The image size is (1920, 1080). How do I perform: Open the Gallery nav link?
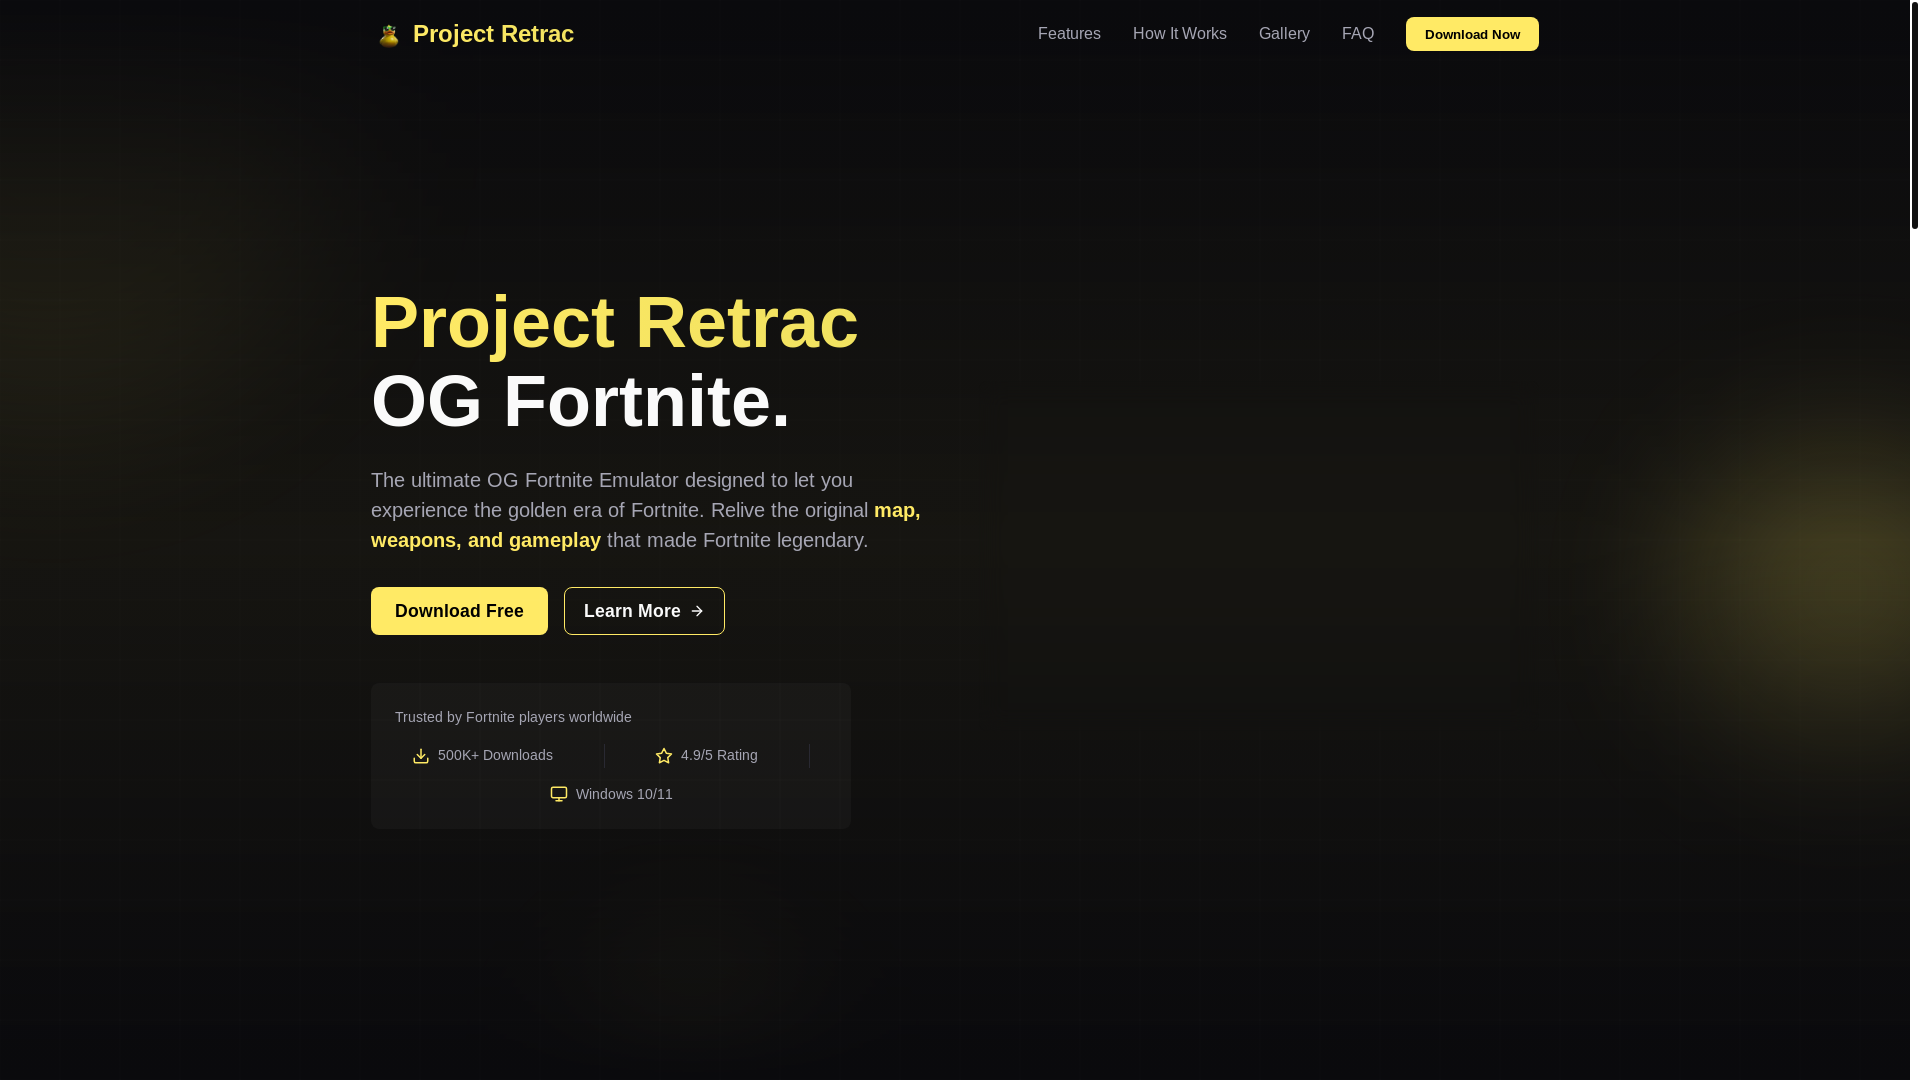(1284, 34)
